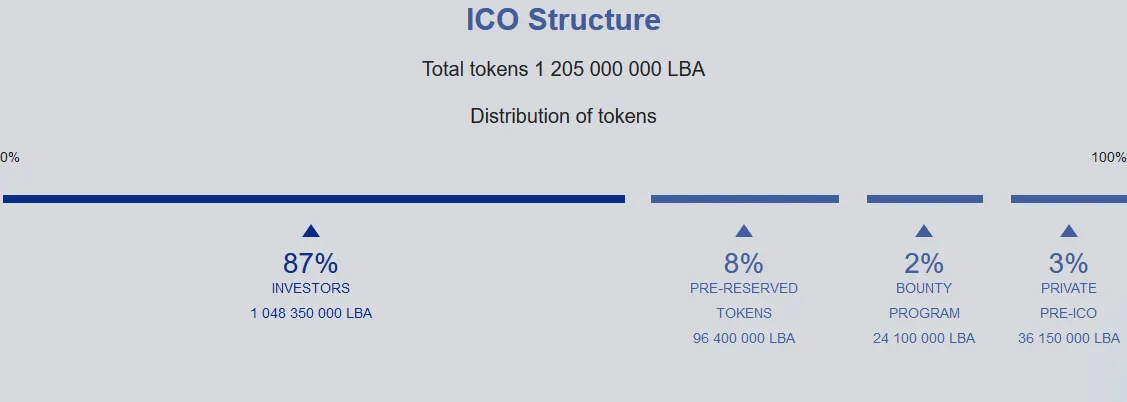
Task: Click the triangle marker above 8%
Action: pos(744,231)
